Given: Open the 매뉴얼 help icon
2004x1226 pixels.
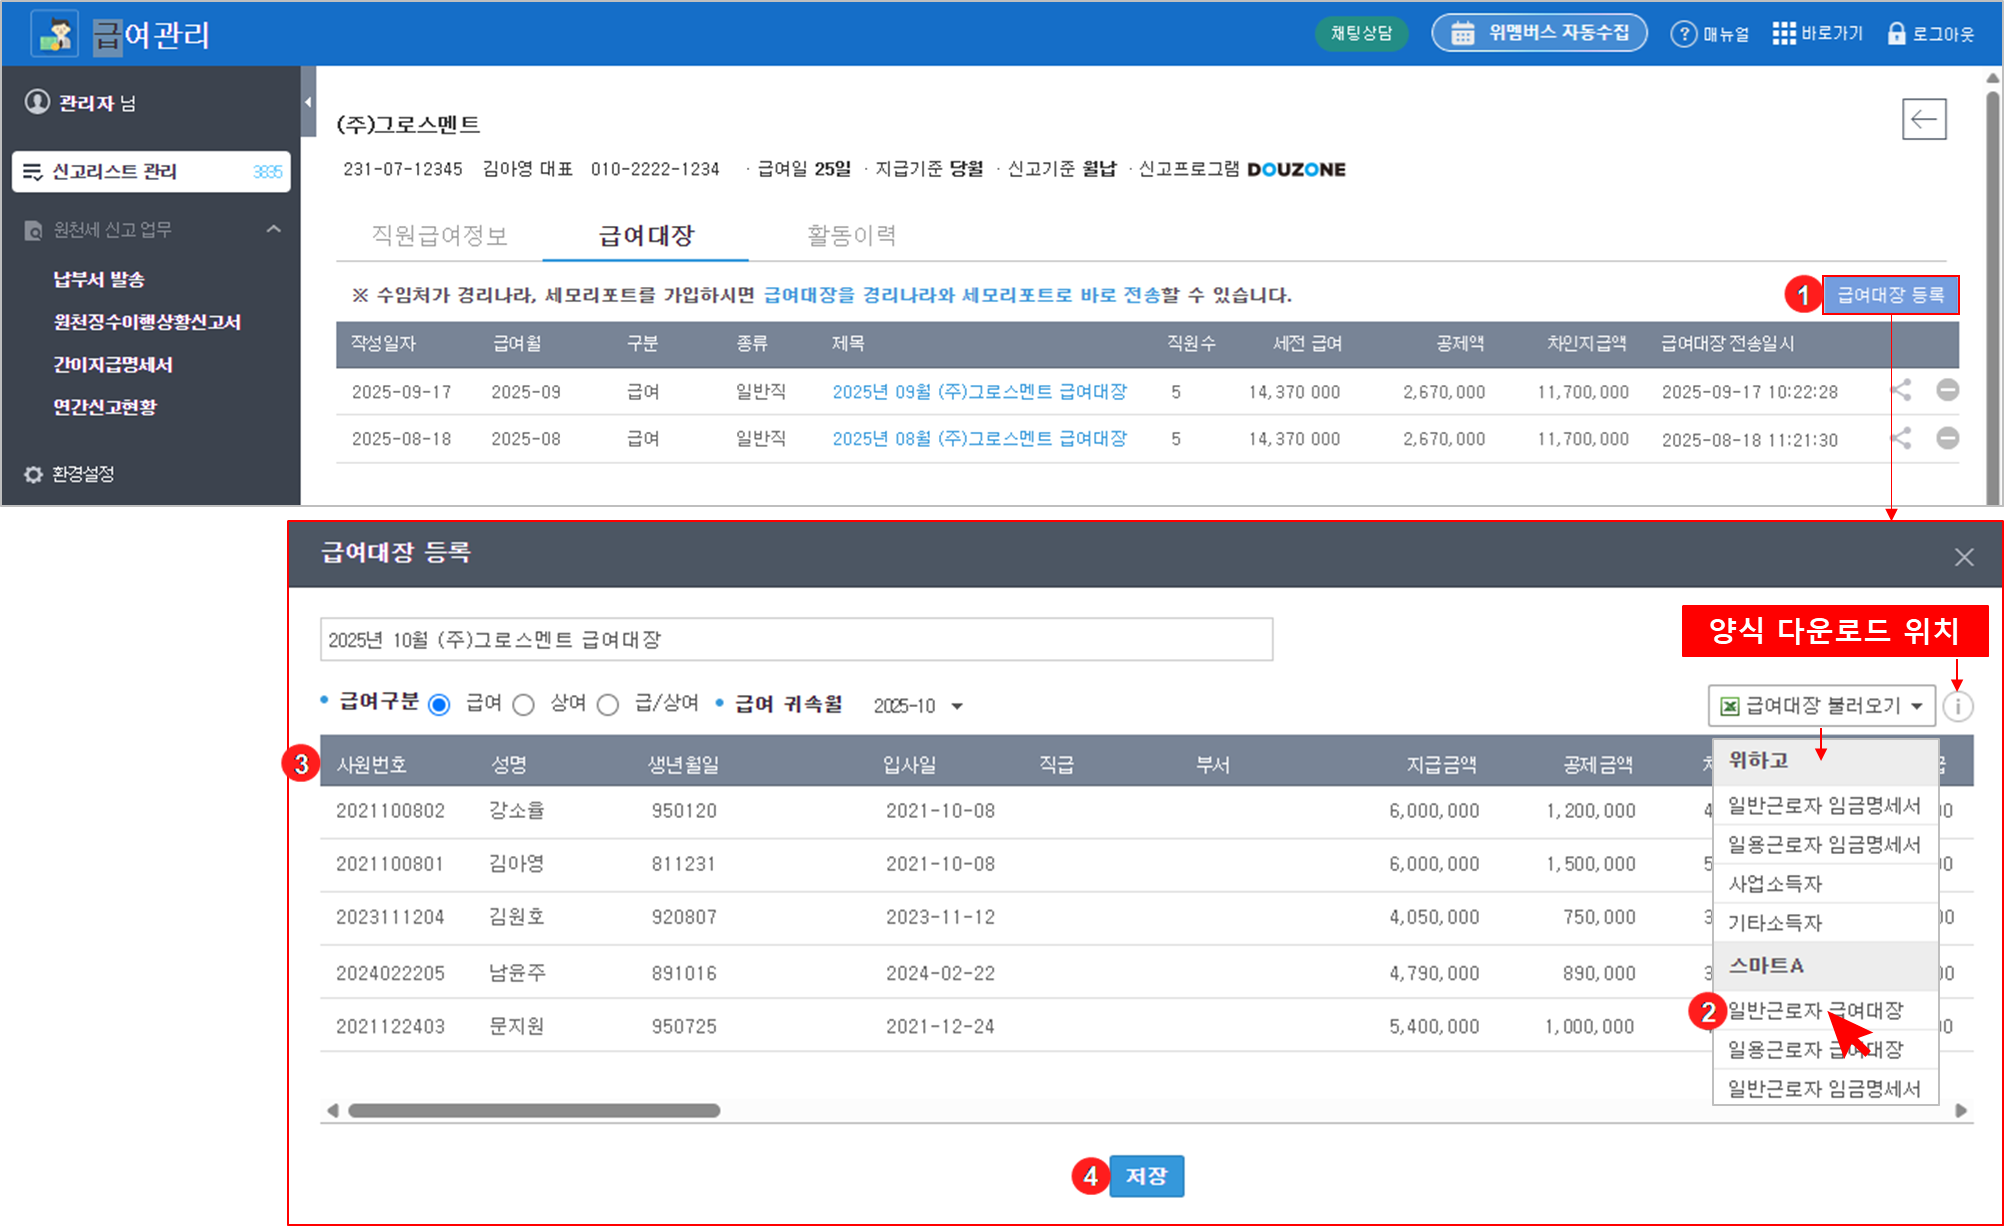Looking at the screenshot, I should point(1684,34).
